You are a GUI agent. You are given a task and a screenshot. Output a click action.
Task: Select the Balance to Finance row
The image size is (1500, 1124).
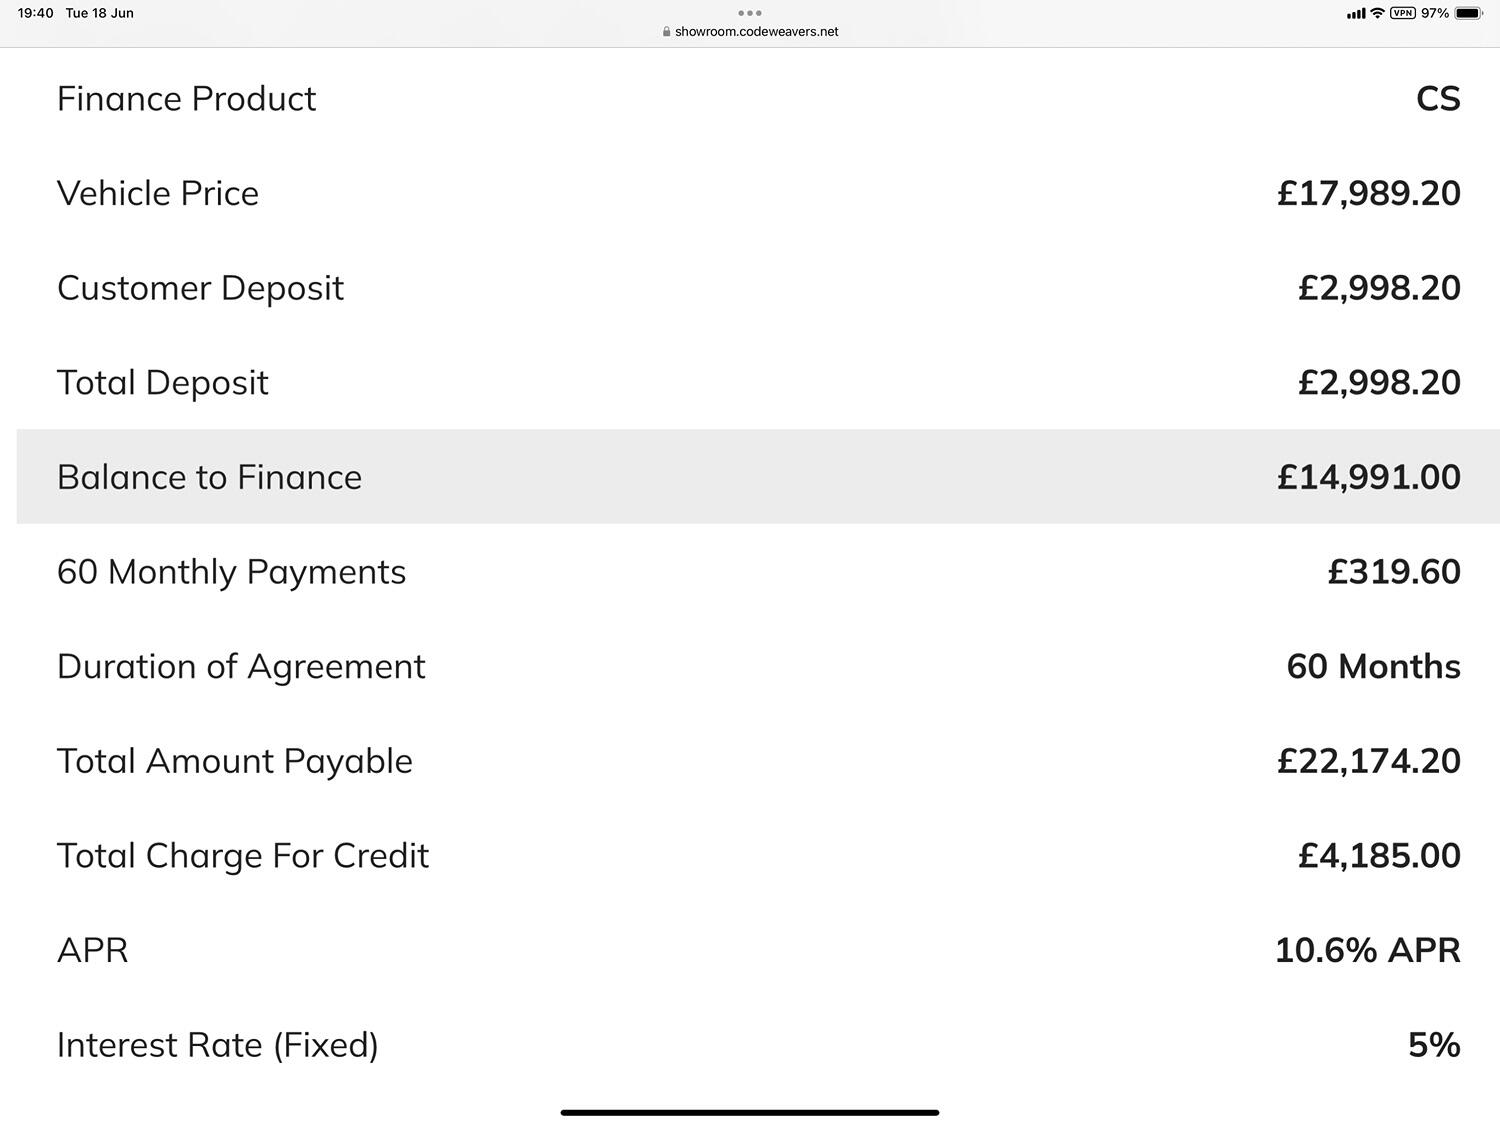[758, 477]
